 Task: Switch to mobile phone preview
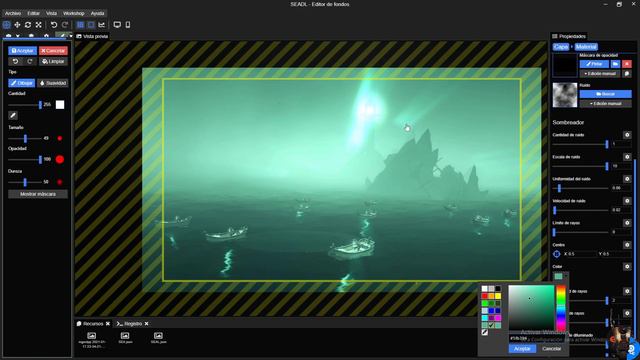128,25
